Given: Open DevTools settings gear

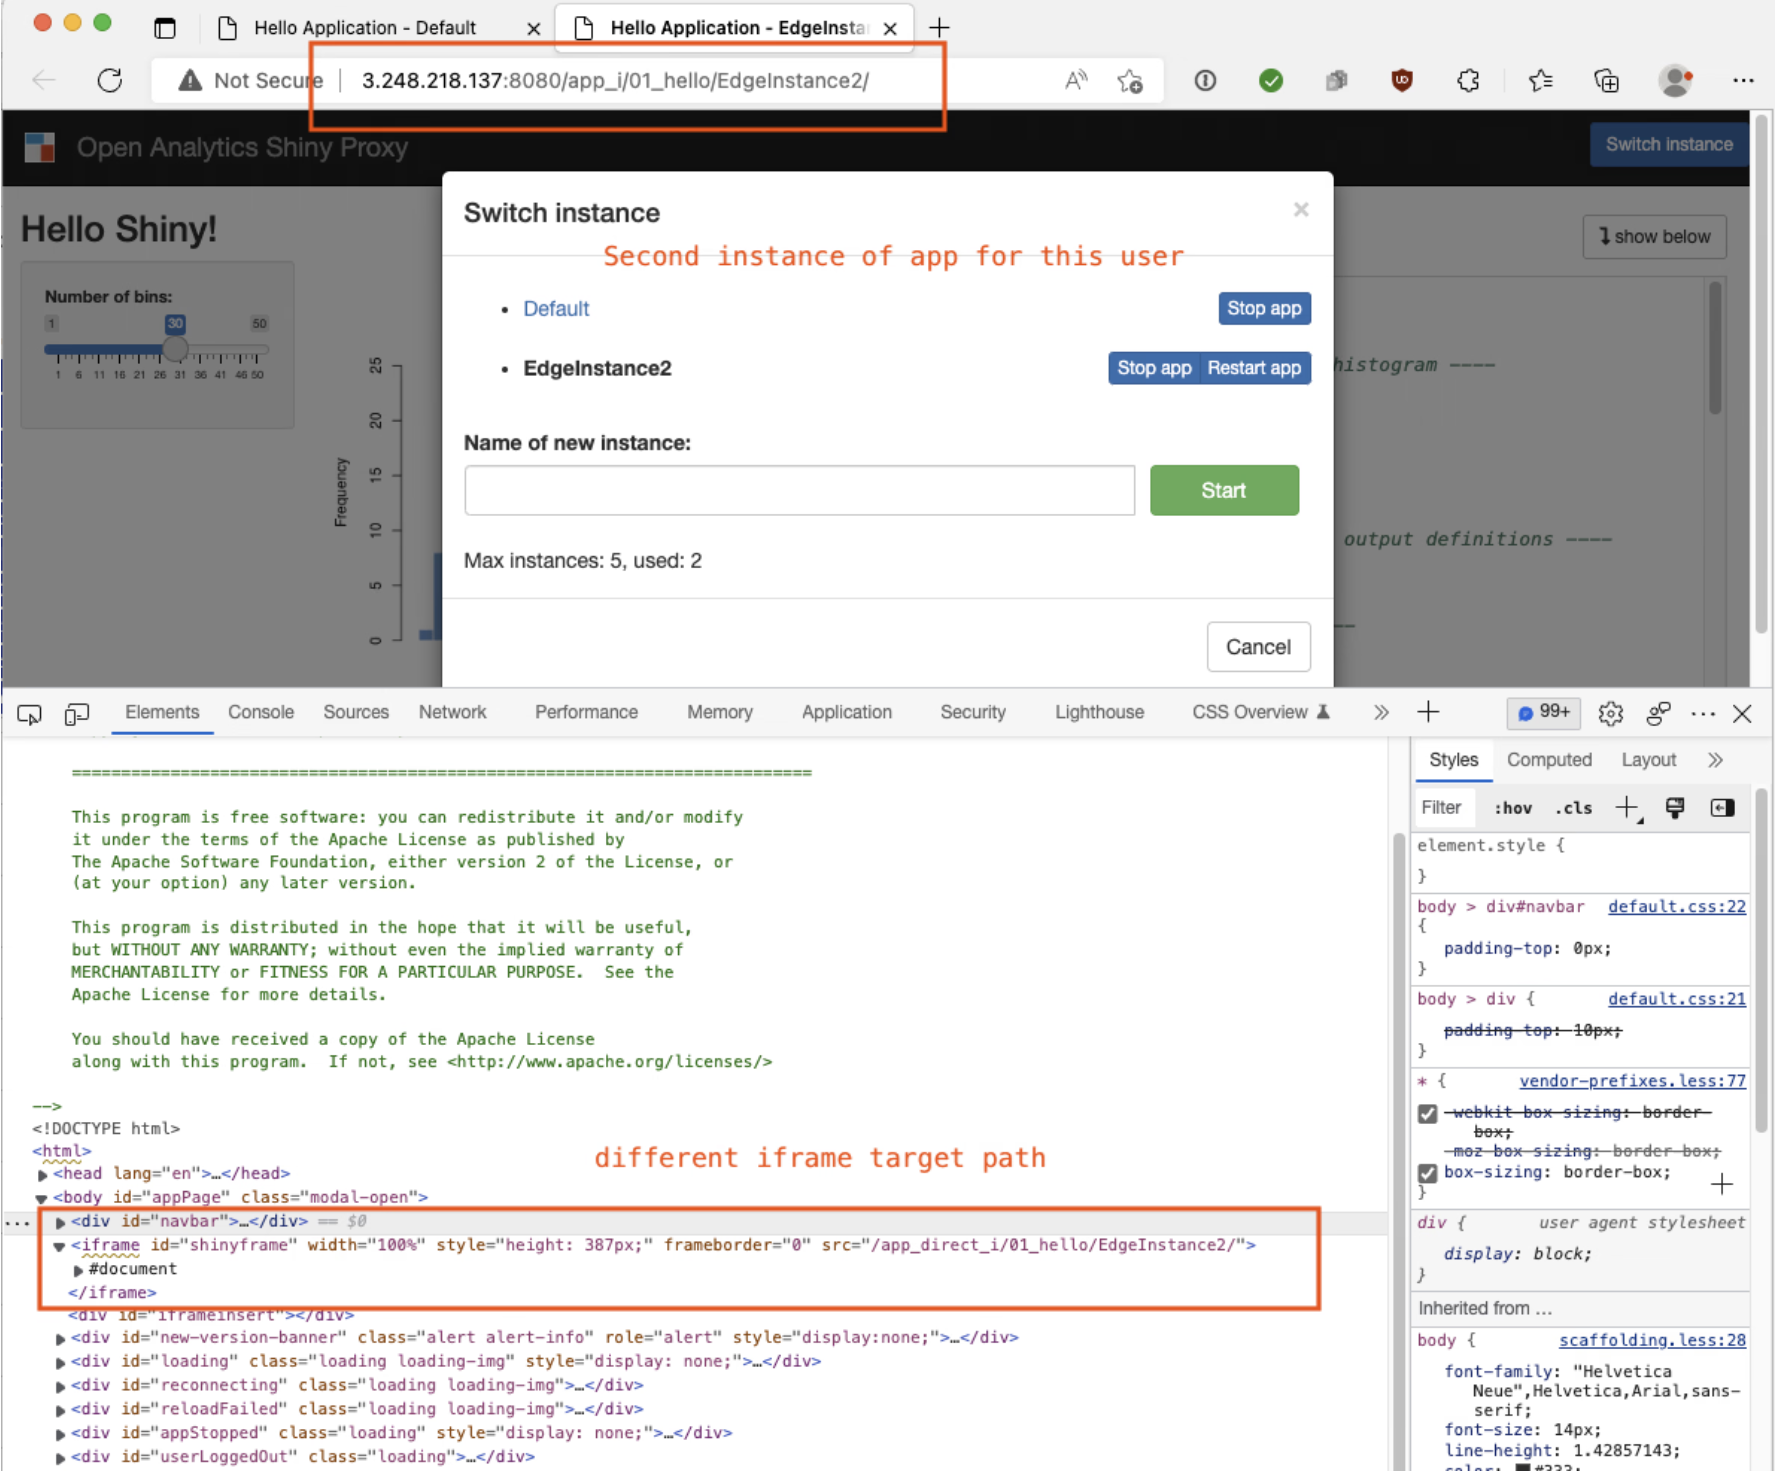Looking at the screenshot, I should click(1612, 713).
